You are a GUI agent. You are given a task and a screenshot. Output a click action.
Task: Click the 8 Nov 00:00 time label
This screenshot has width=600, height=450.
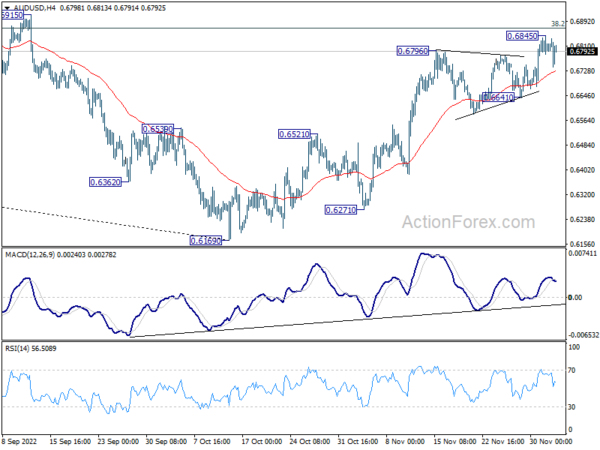pos(404,442)
